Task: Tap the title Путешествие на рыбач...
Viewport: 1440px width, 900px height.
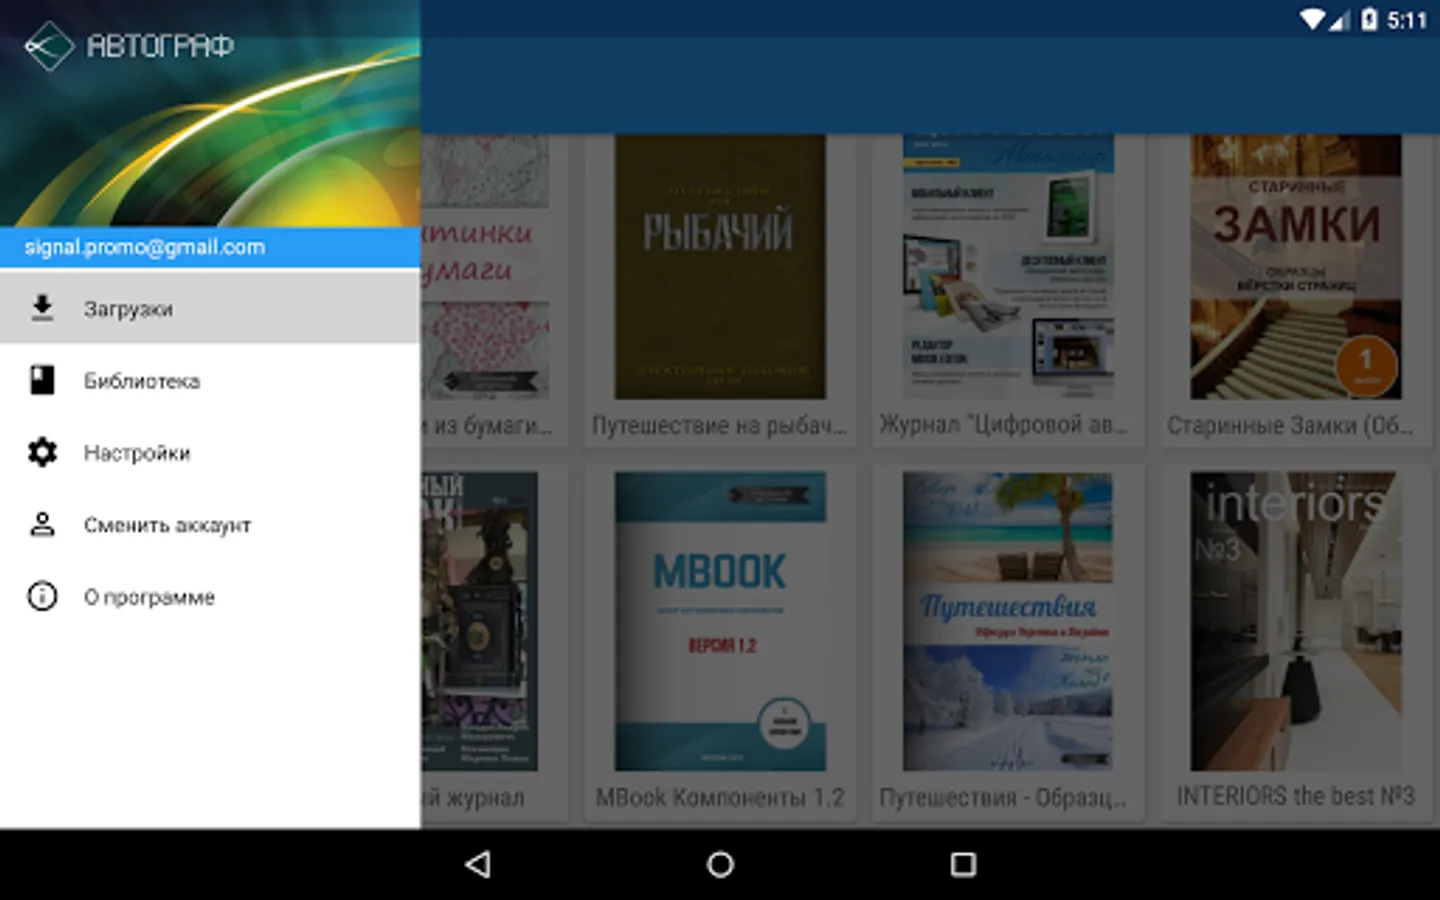Action: pyautogui.click(x=719, y=426)
